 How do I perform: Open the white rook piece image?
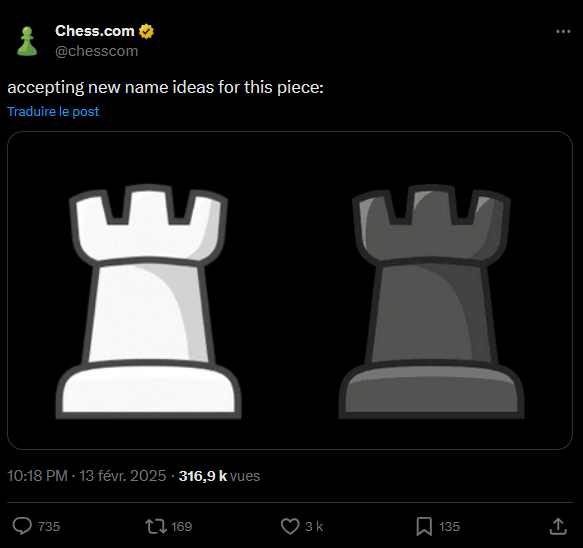(148, 302)
